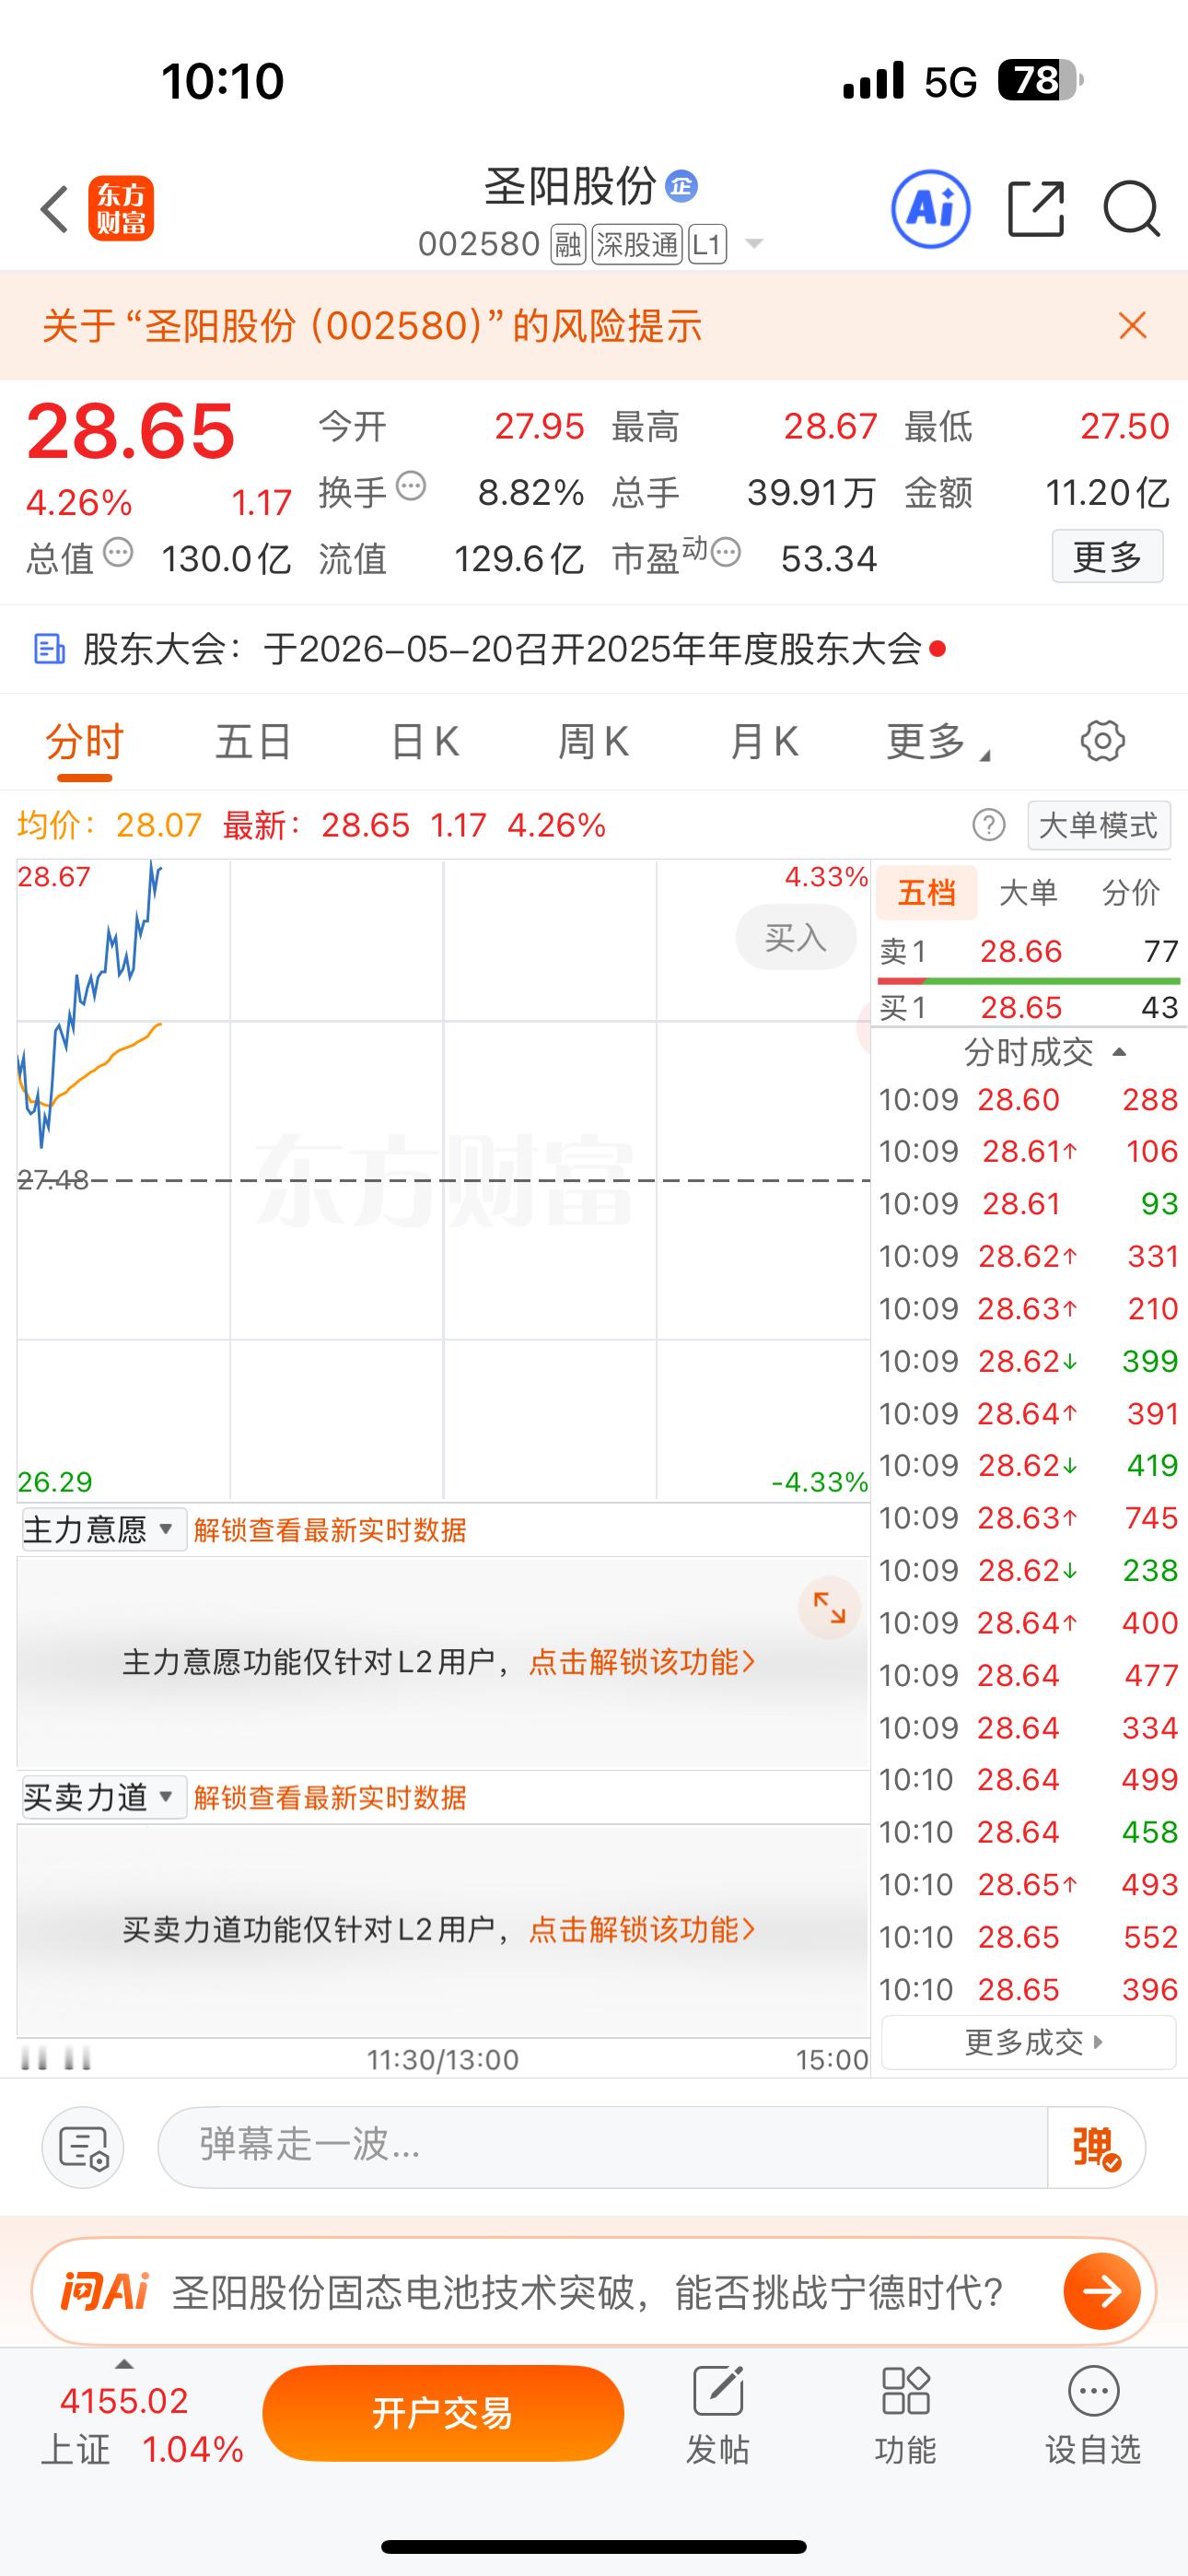Tap the 买1 28.65 order row
Viewport: 1188px width, 2576px height.
click(1028, 1007)
